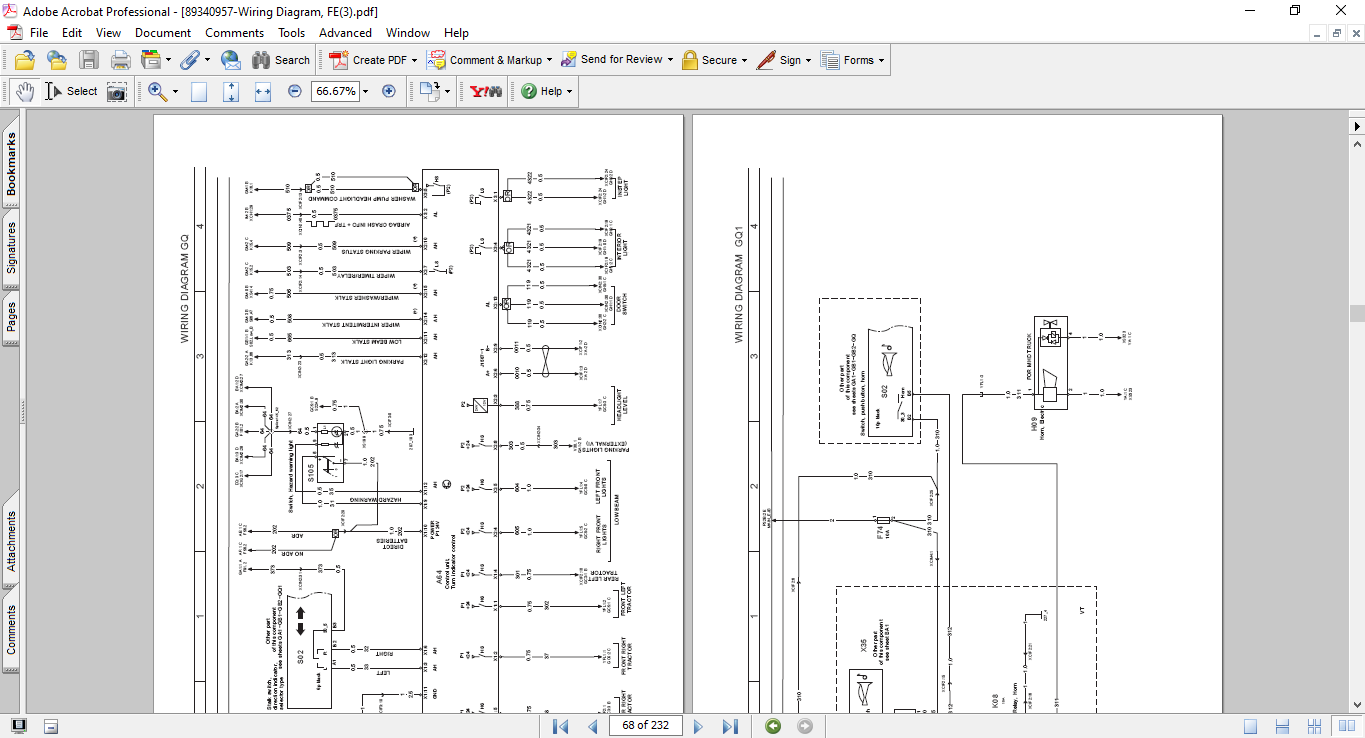Image resolution: width=1365 pixels, height=738 pixels.
Task: Click the Open file folder icon
Action: (24, 60)
